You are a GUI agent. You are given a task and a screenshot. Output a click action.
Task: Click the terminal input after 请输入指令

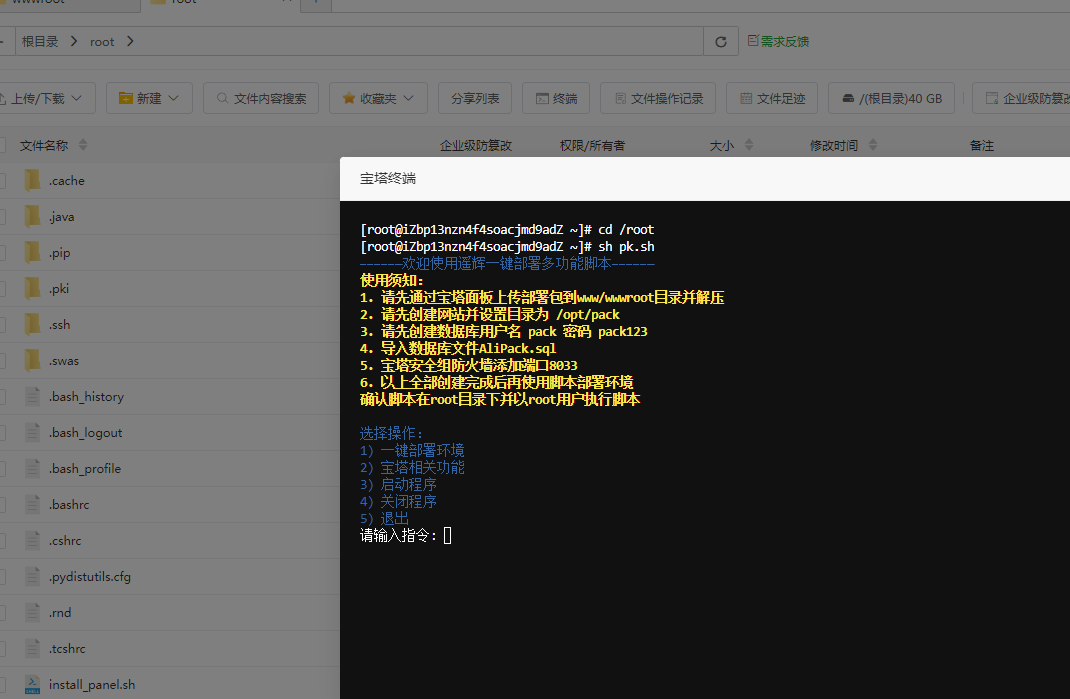[448, 536]
